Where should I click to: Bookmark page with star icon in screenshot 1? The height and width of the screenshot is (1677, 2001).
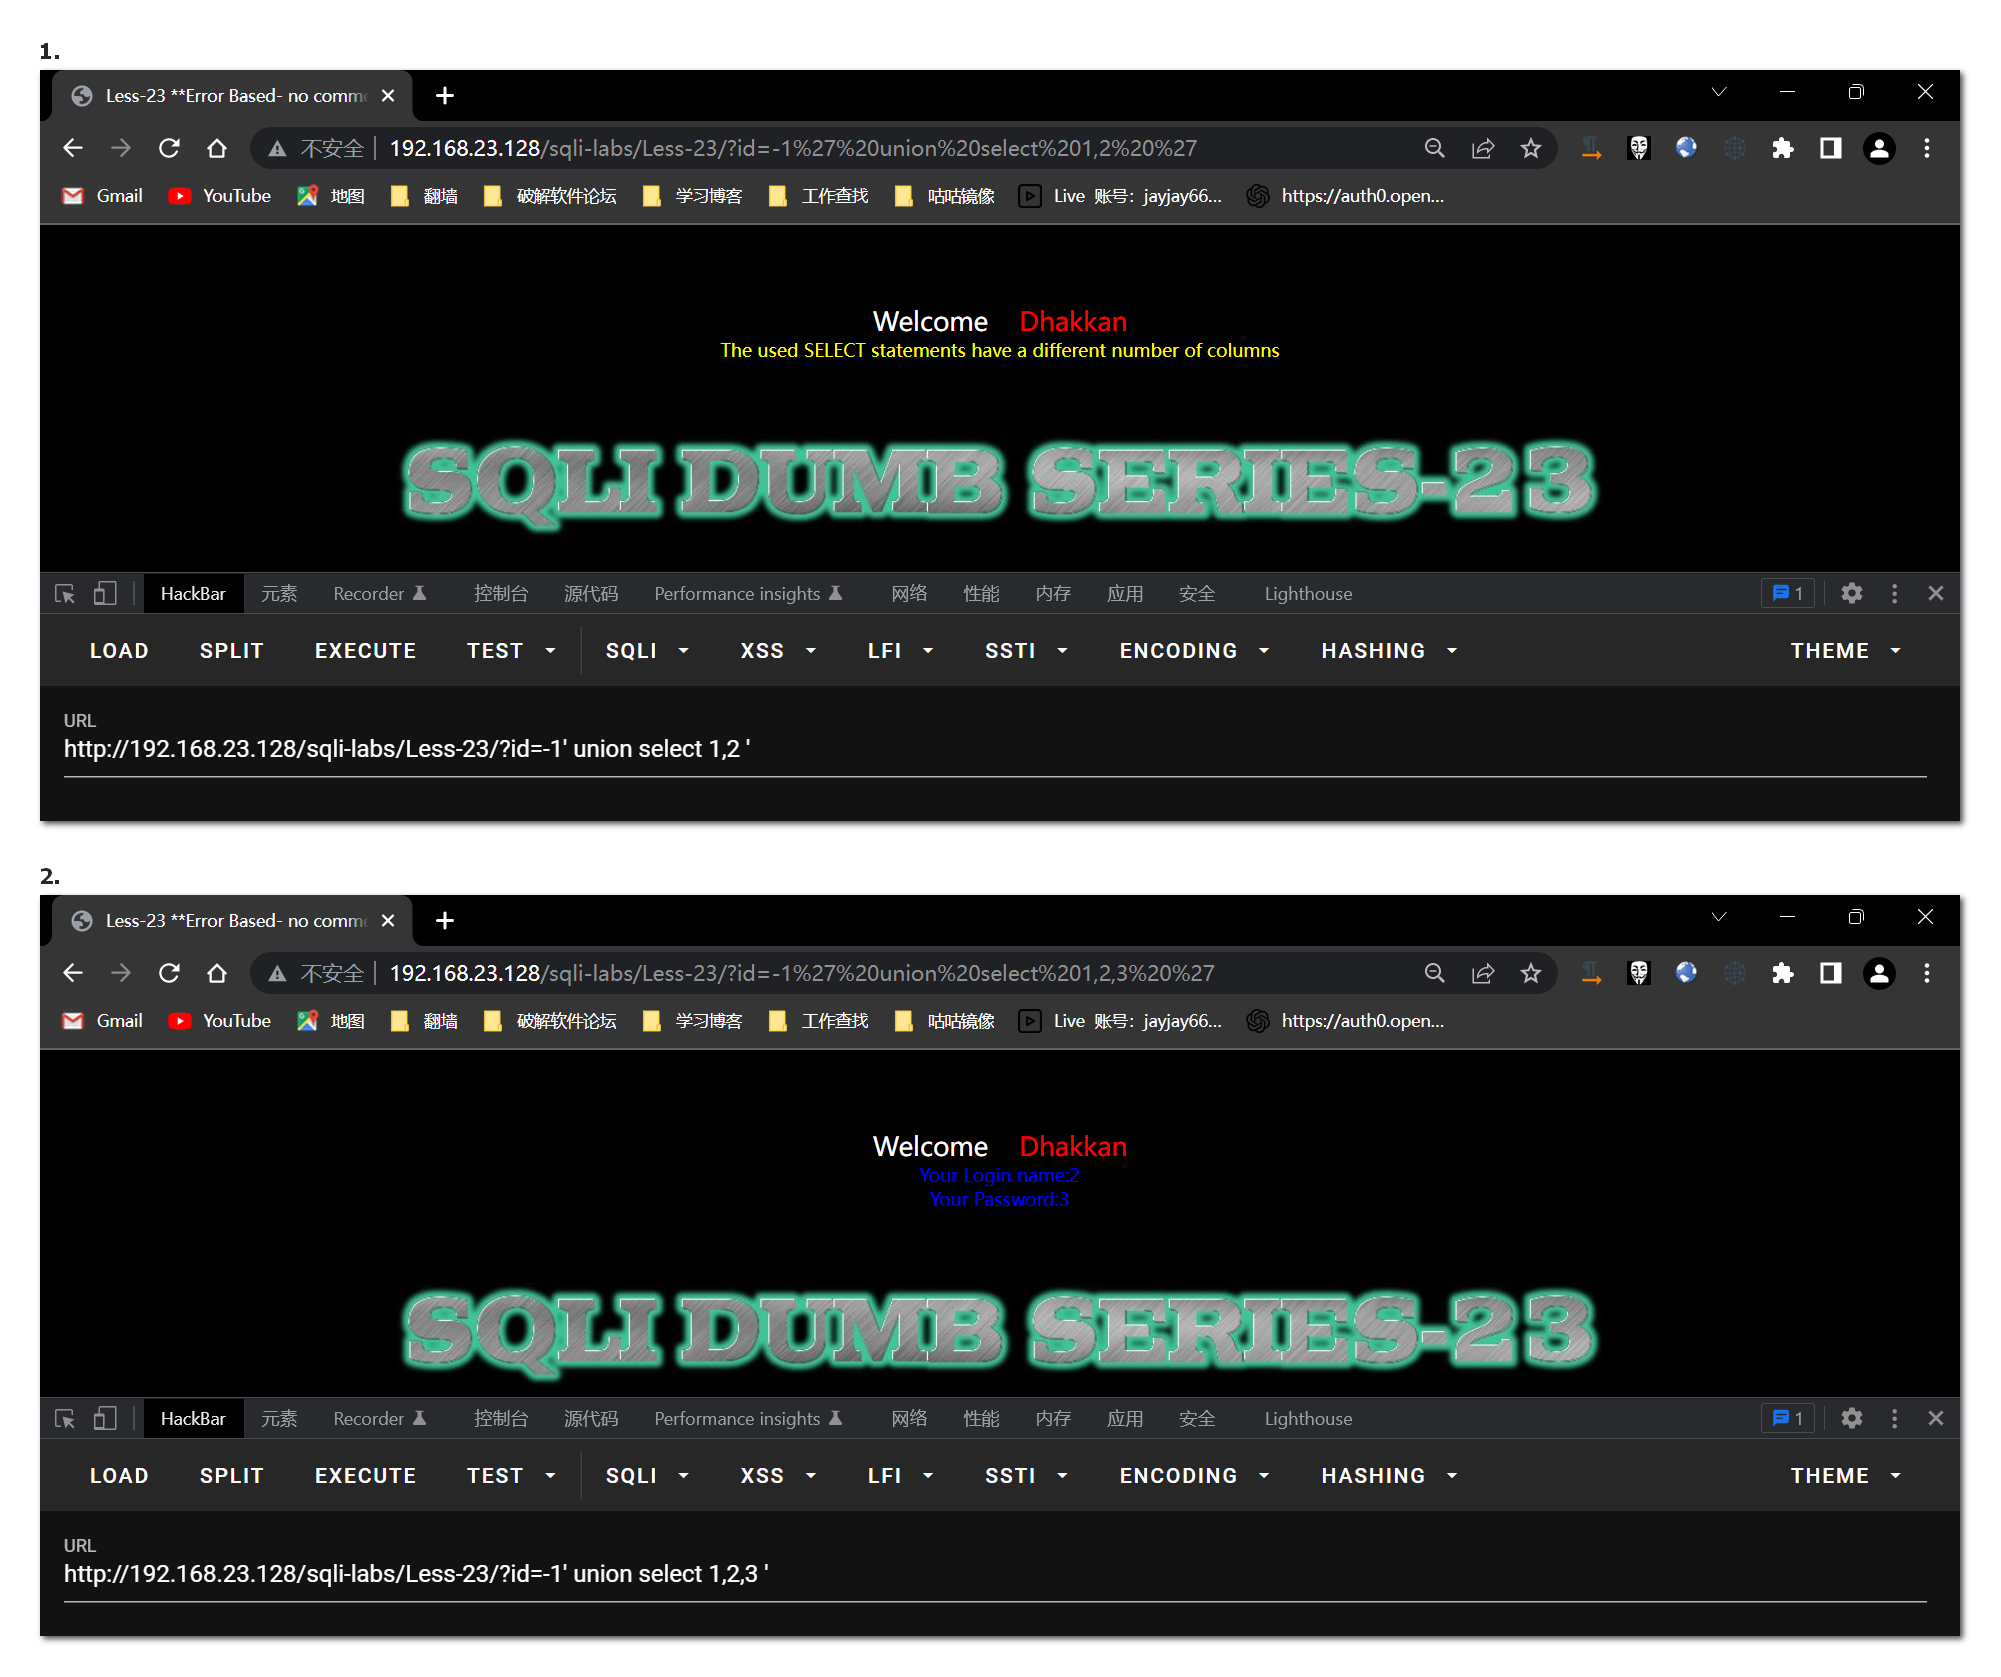click(x=1530, y=148)
